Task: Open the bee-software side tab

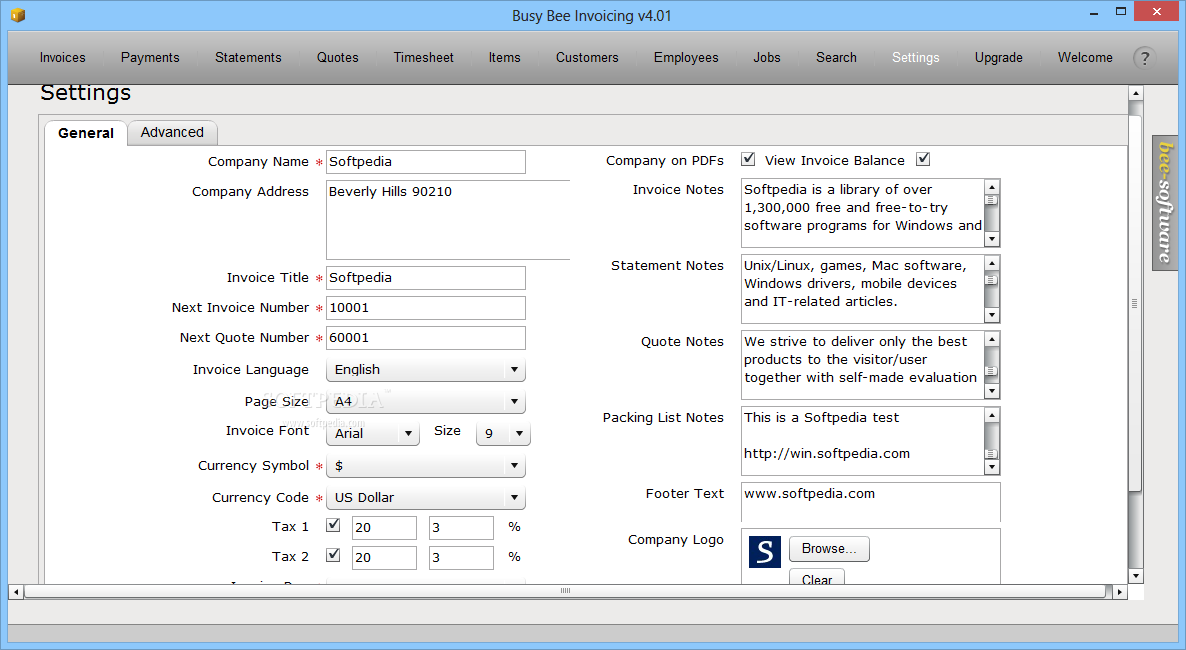Action: (x=1165, y=202)
